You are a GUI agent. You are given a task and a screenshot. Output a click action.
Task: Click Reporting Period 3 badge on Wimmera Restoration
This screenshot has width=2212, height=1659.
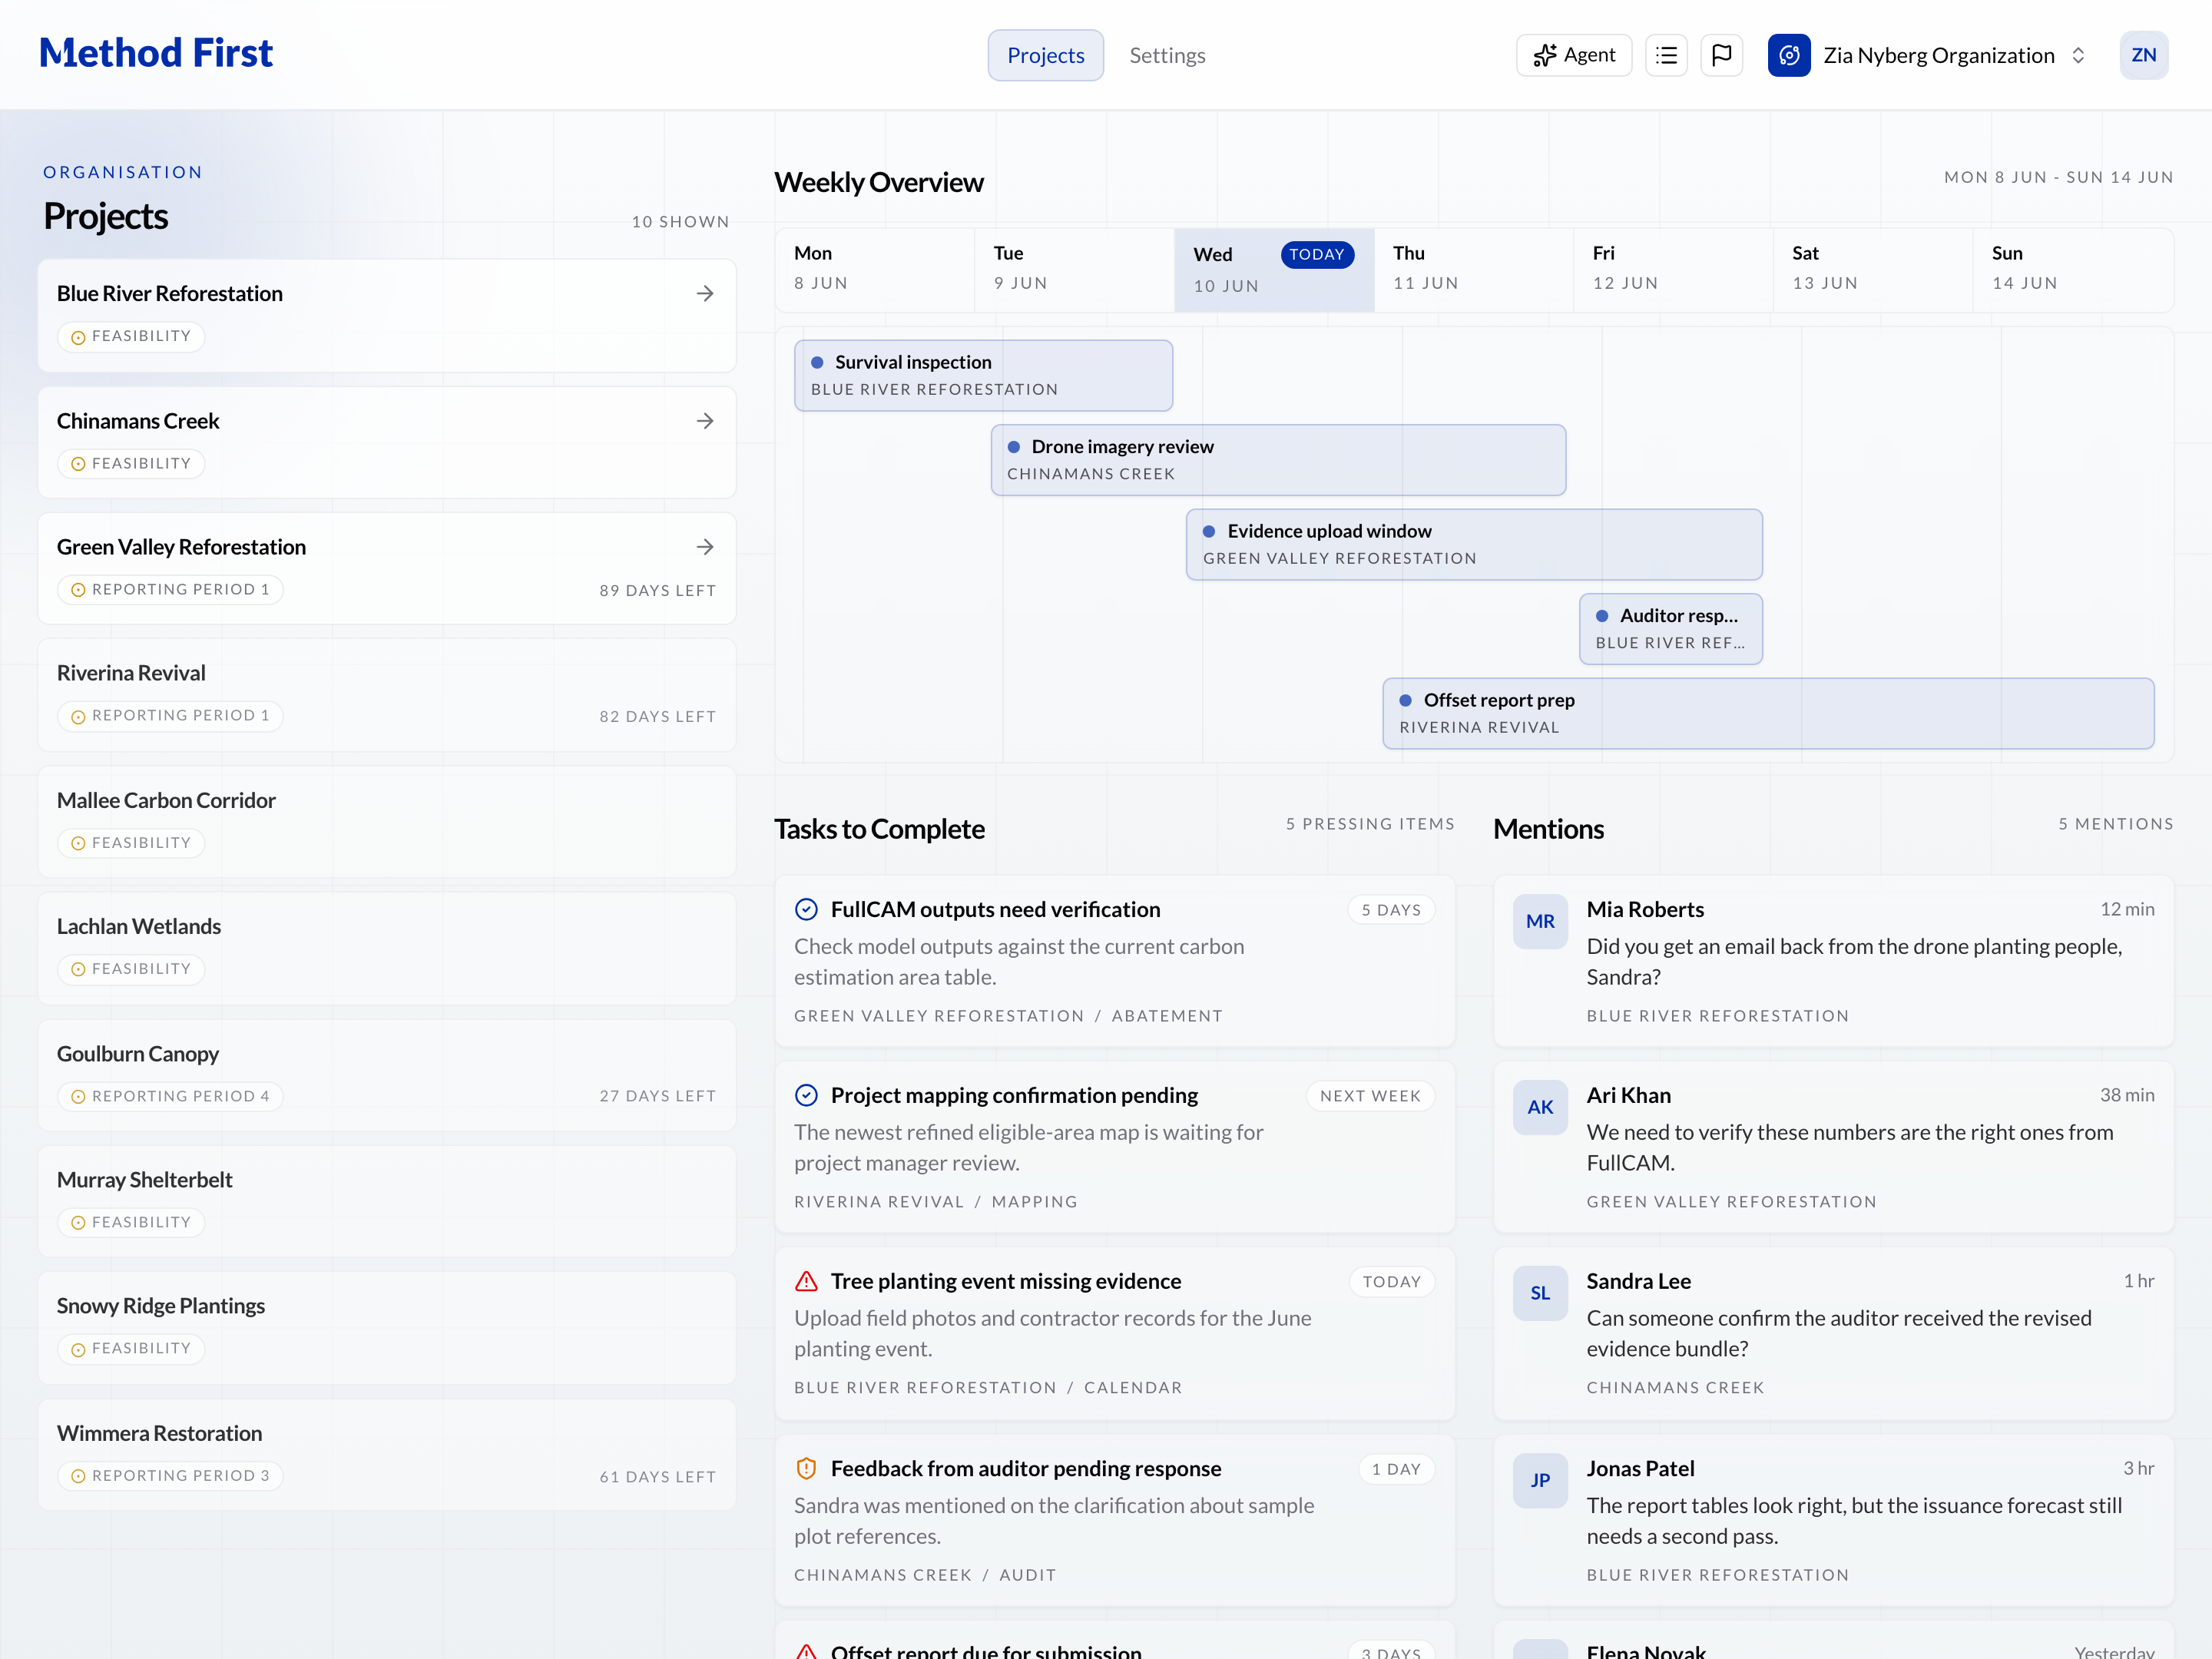coord(170,1475)
